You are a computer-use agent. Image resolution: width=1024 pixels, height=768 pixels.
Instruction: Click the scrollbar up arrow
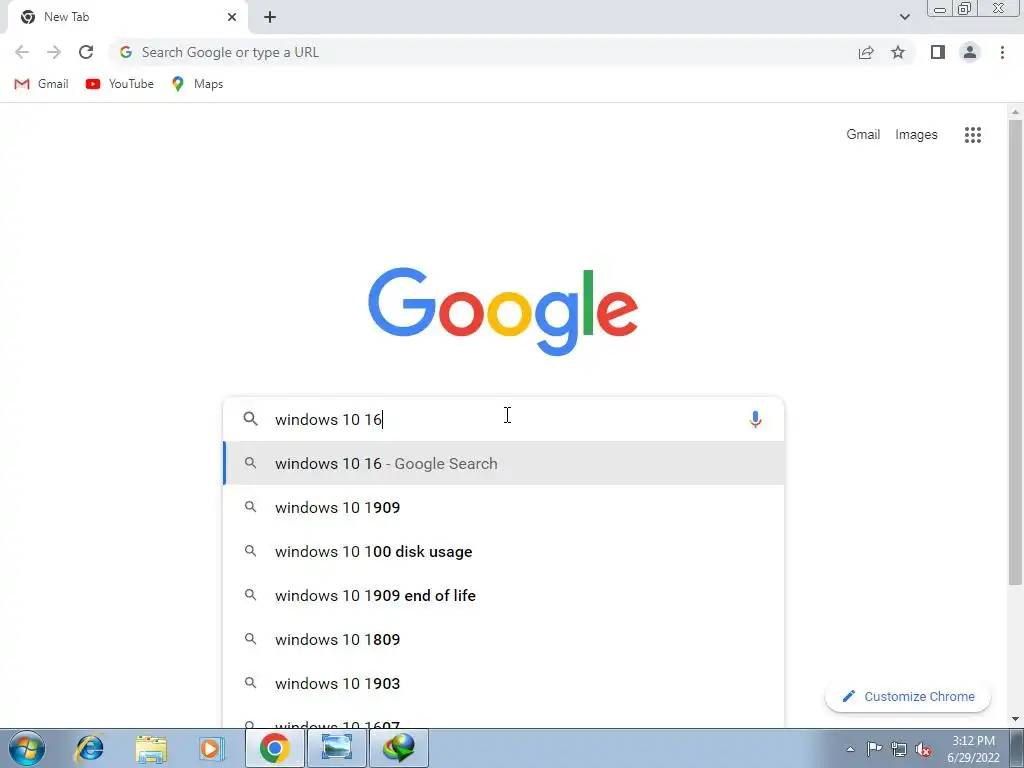tap(1015, 112)
